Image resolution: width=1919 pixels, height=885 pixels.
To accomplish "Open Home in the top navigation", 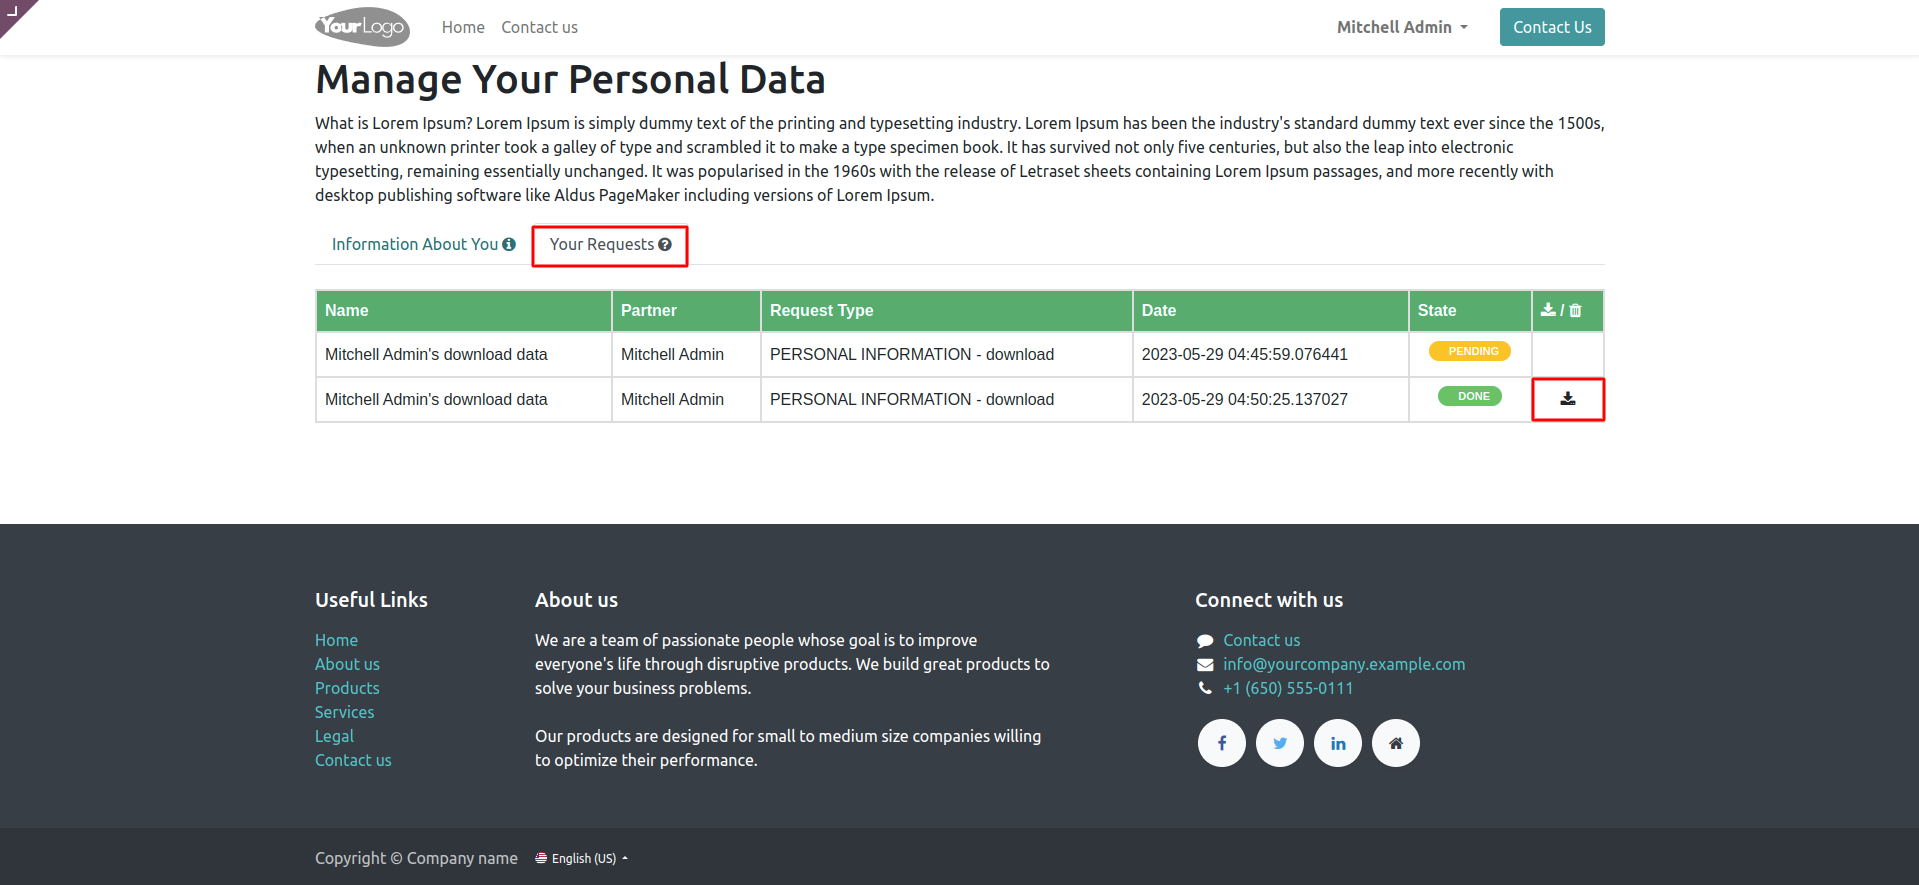I will coord(463,27).
